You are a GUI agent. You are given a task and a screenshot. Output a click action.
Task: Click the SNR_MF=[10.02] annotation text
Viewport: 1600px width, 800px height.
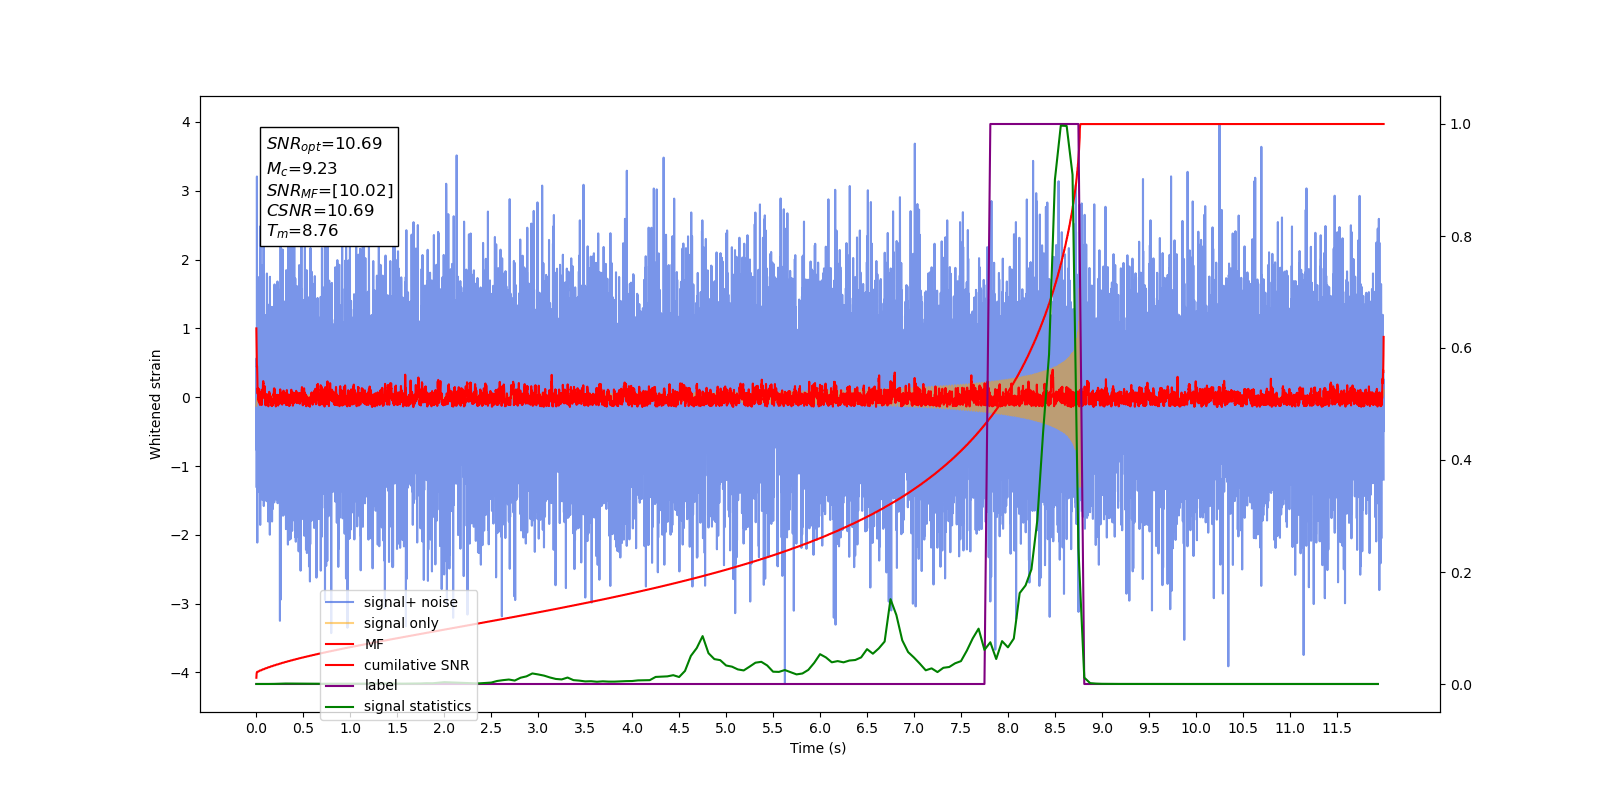(x=330, y=190)
